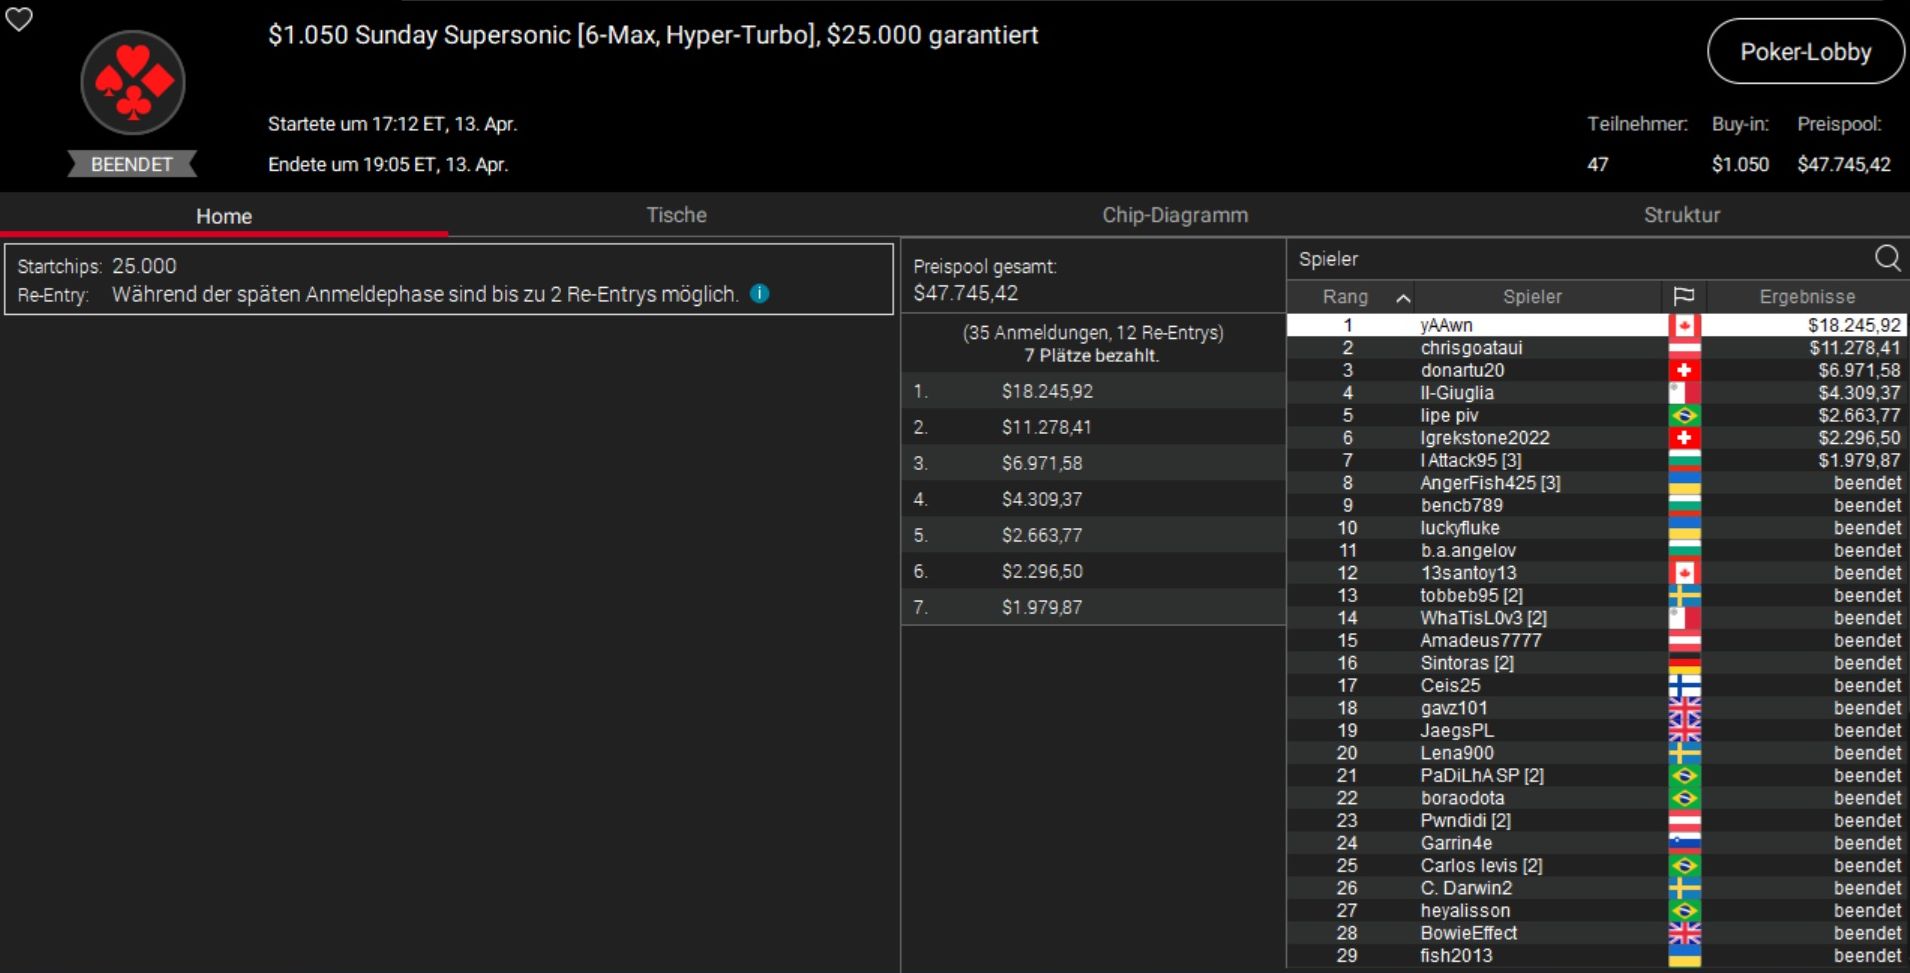Image resolution: width=1910 pixels, height=973 pixels.
Task: Select player Amadeus7777 row
Action: (x=1596, y=640)
